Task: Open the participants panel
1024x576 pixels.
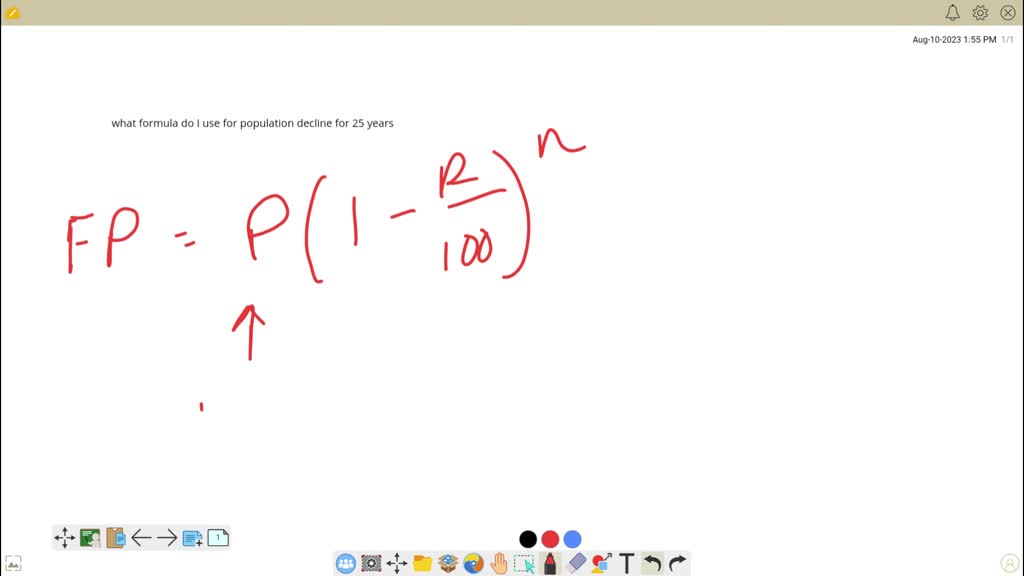Action: [x=344, y=563]
